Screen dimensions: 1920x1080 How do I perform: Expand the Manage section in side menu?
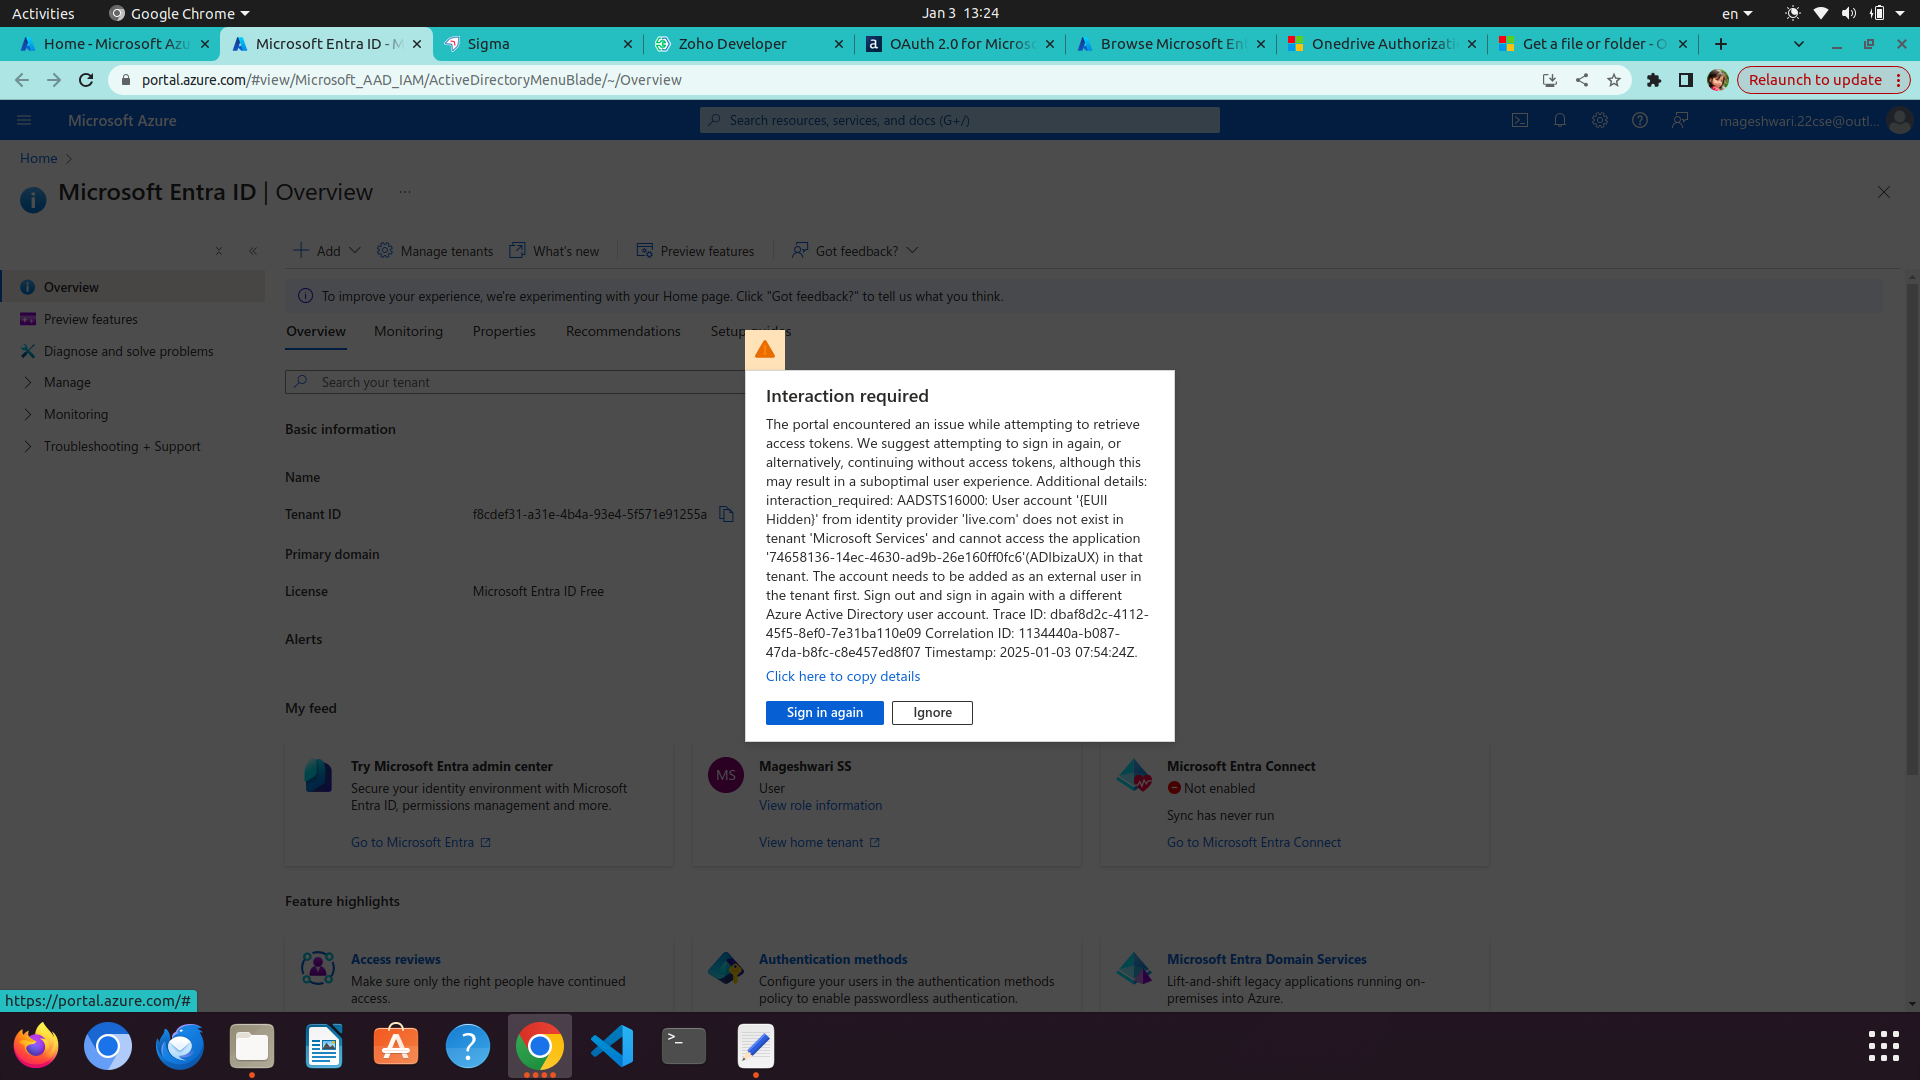132,382
